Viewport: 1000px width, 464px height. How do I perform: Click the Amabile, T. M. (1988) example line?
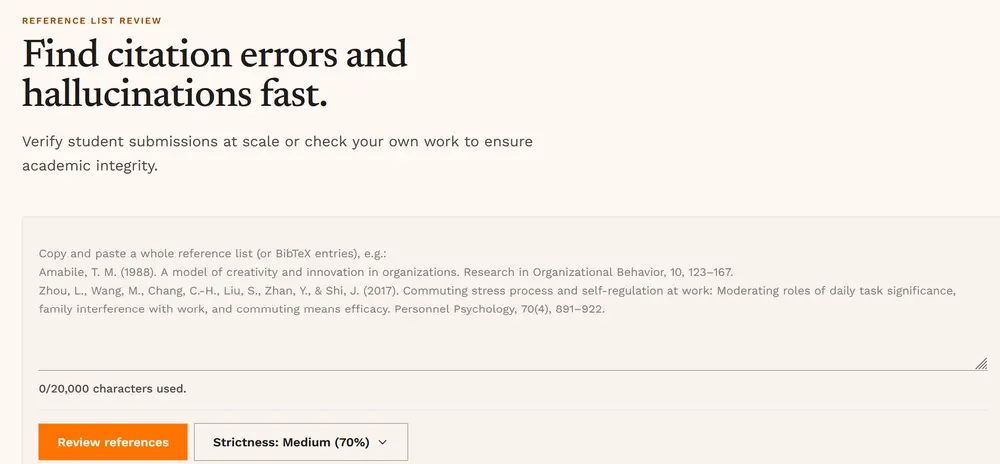(386, 272)
